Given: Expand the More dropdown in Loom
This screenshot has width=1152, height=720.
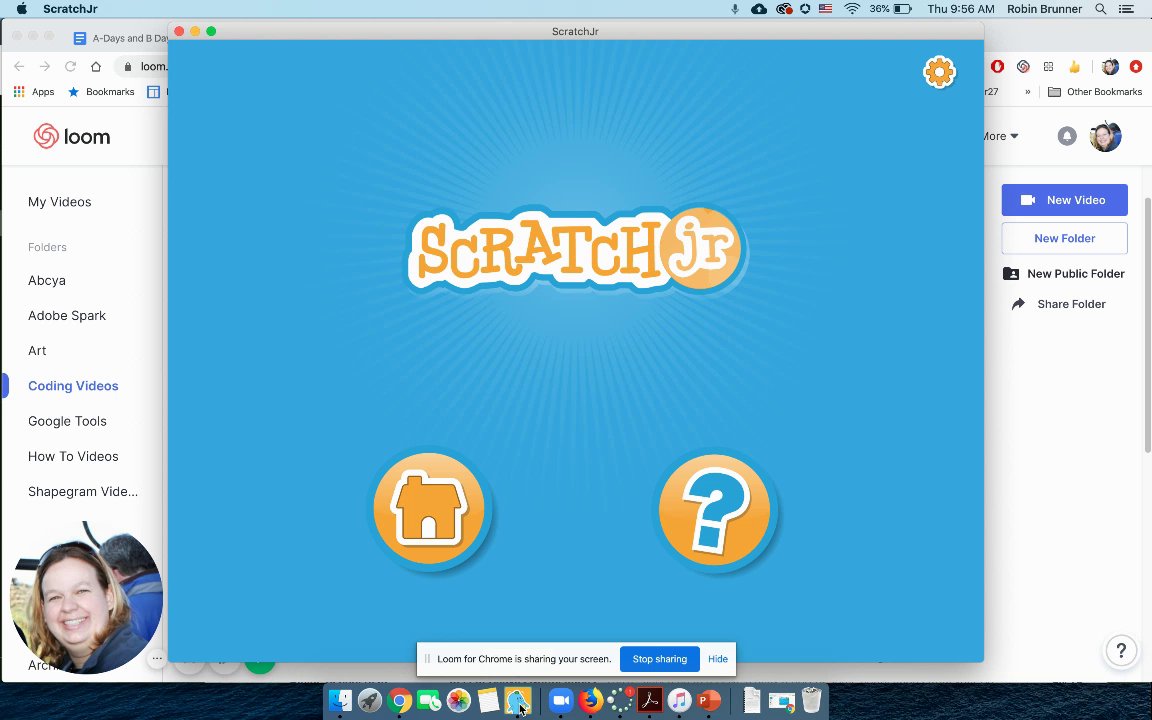Looking at the screenshot, I should 1001,136.
